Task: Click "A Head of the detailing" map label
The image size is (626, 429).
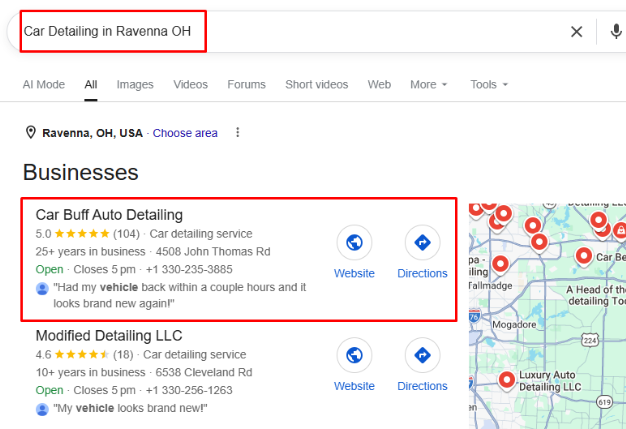Action: coord(596,295)
